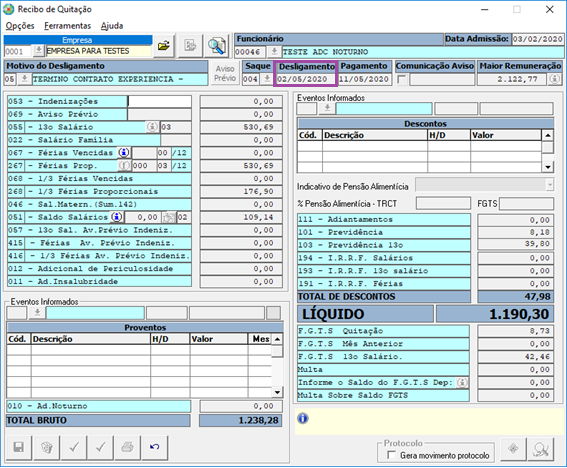The height and width of the screenshot is (468, 567).
Task: Toggle the Comunicação Aviso checkbox
Action: pos(401,79)
